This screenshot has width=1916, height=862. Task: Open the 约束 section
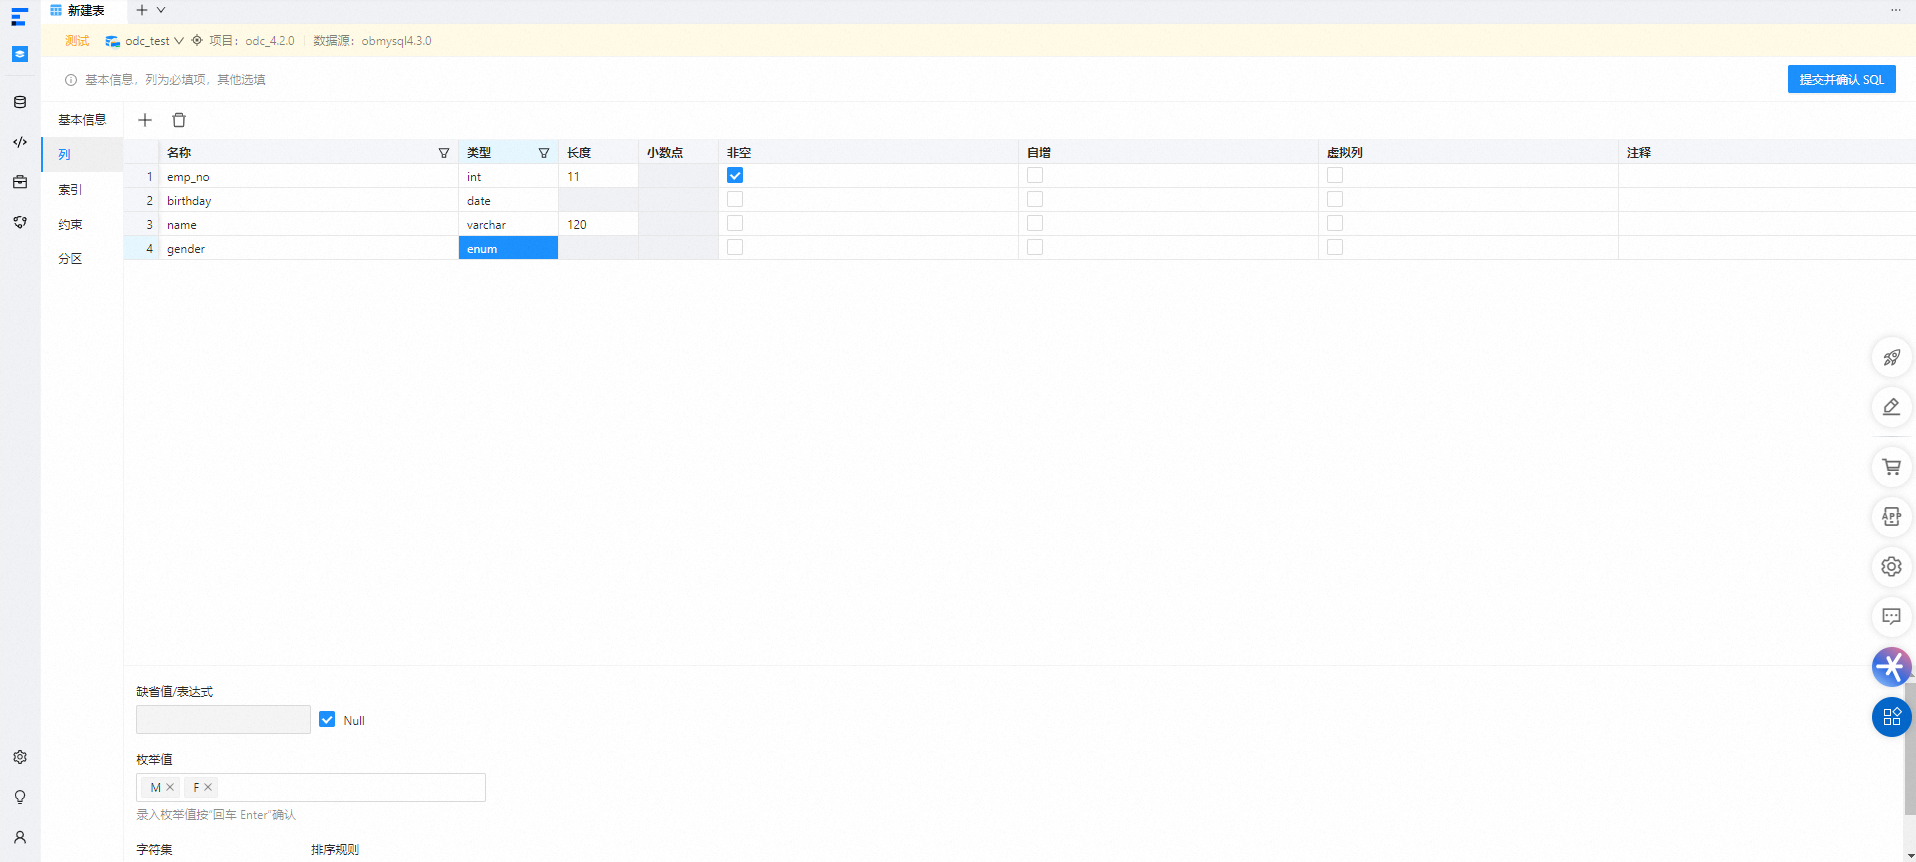click(x=82, y=225)
